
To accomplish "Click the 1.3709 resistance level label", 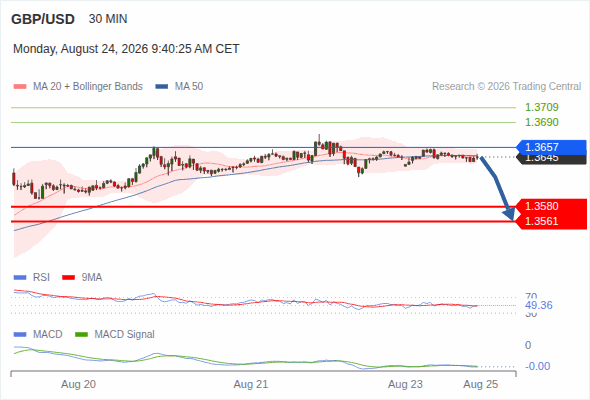I will coord(541,107).
